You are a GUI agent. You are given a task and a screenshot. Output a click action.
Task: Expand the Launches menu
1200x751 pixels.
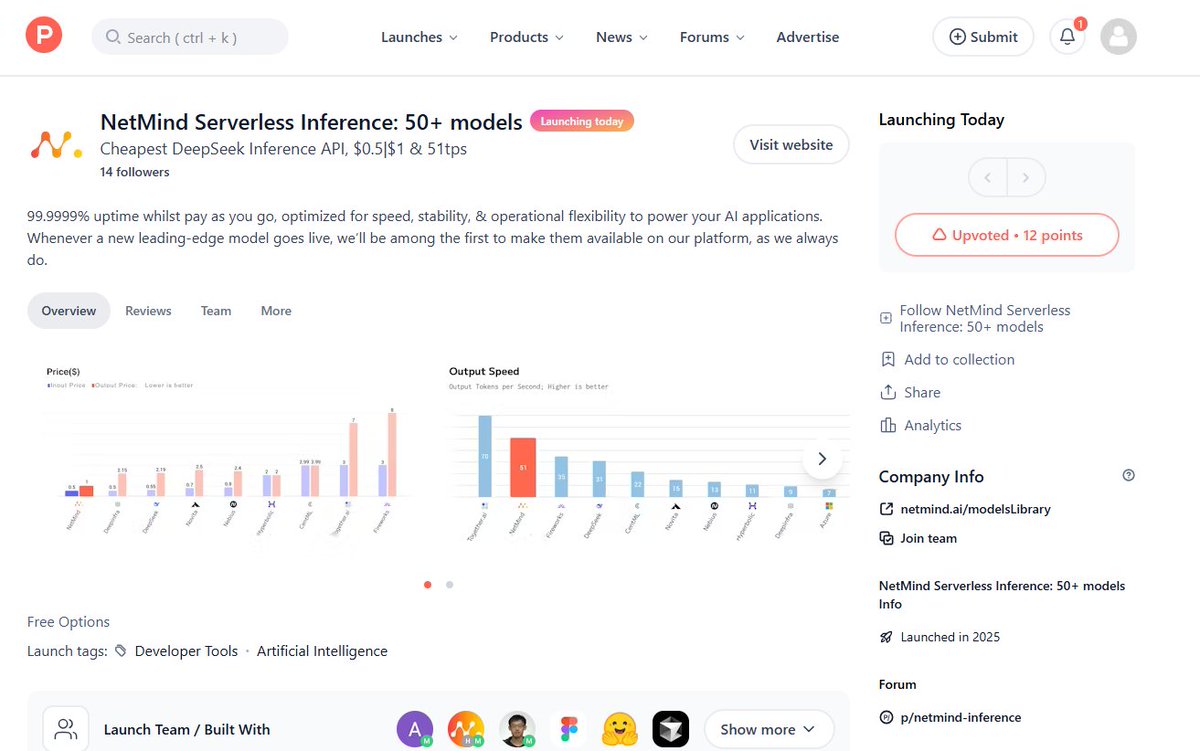pos(420,37)
